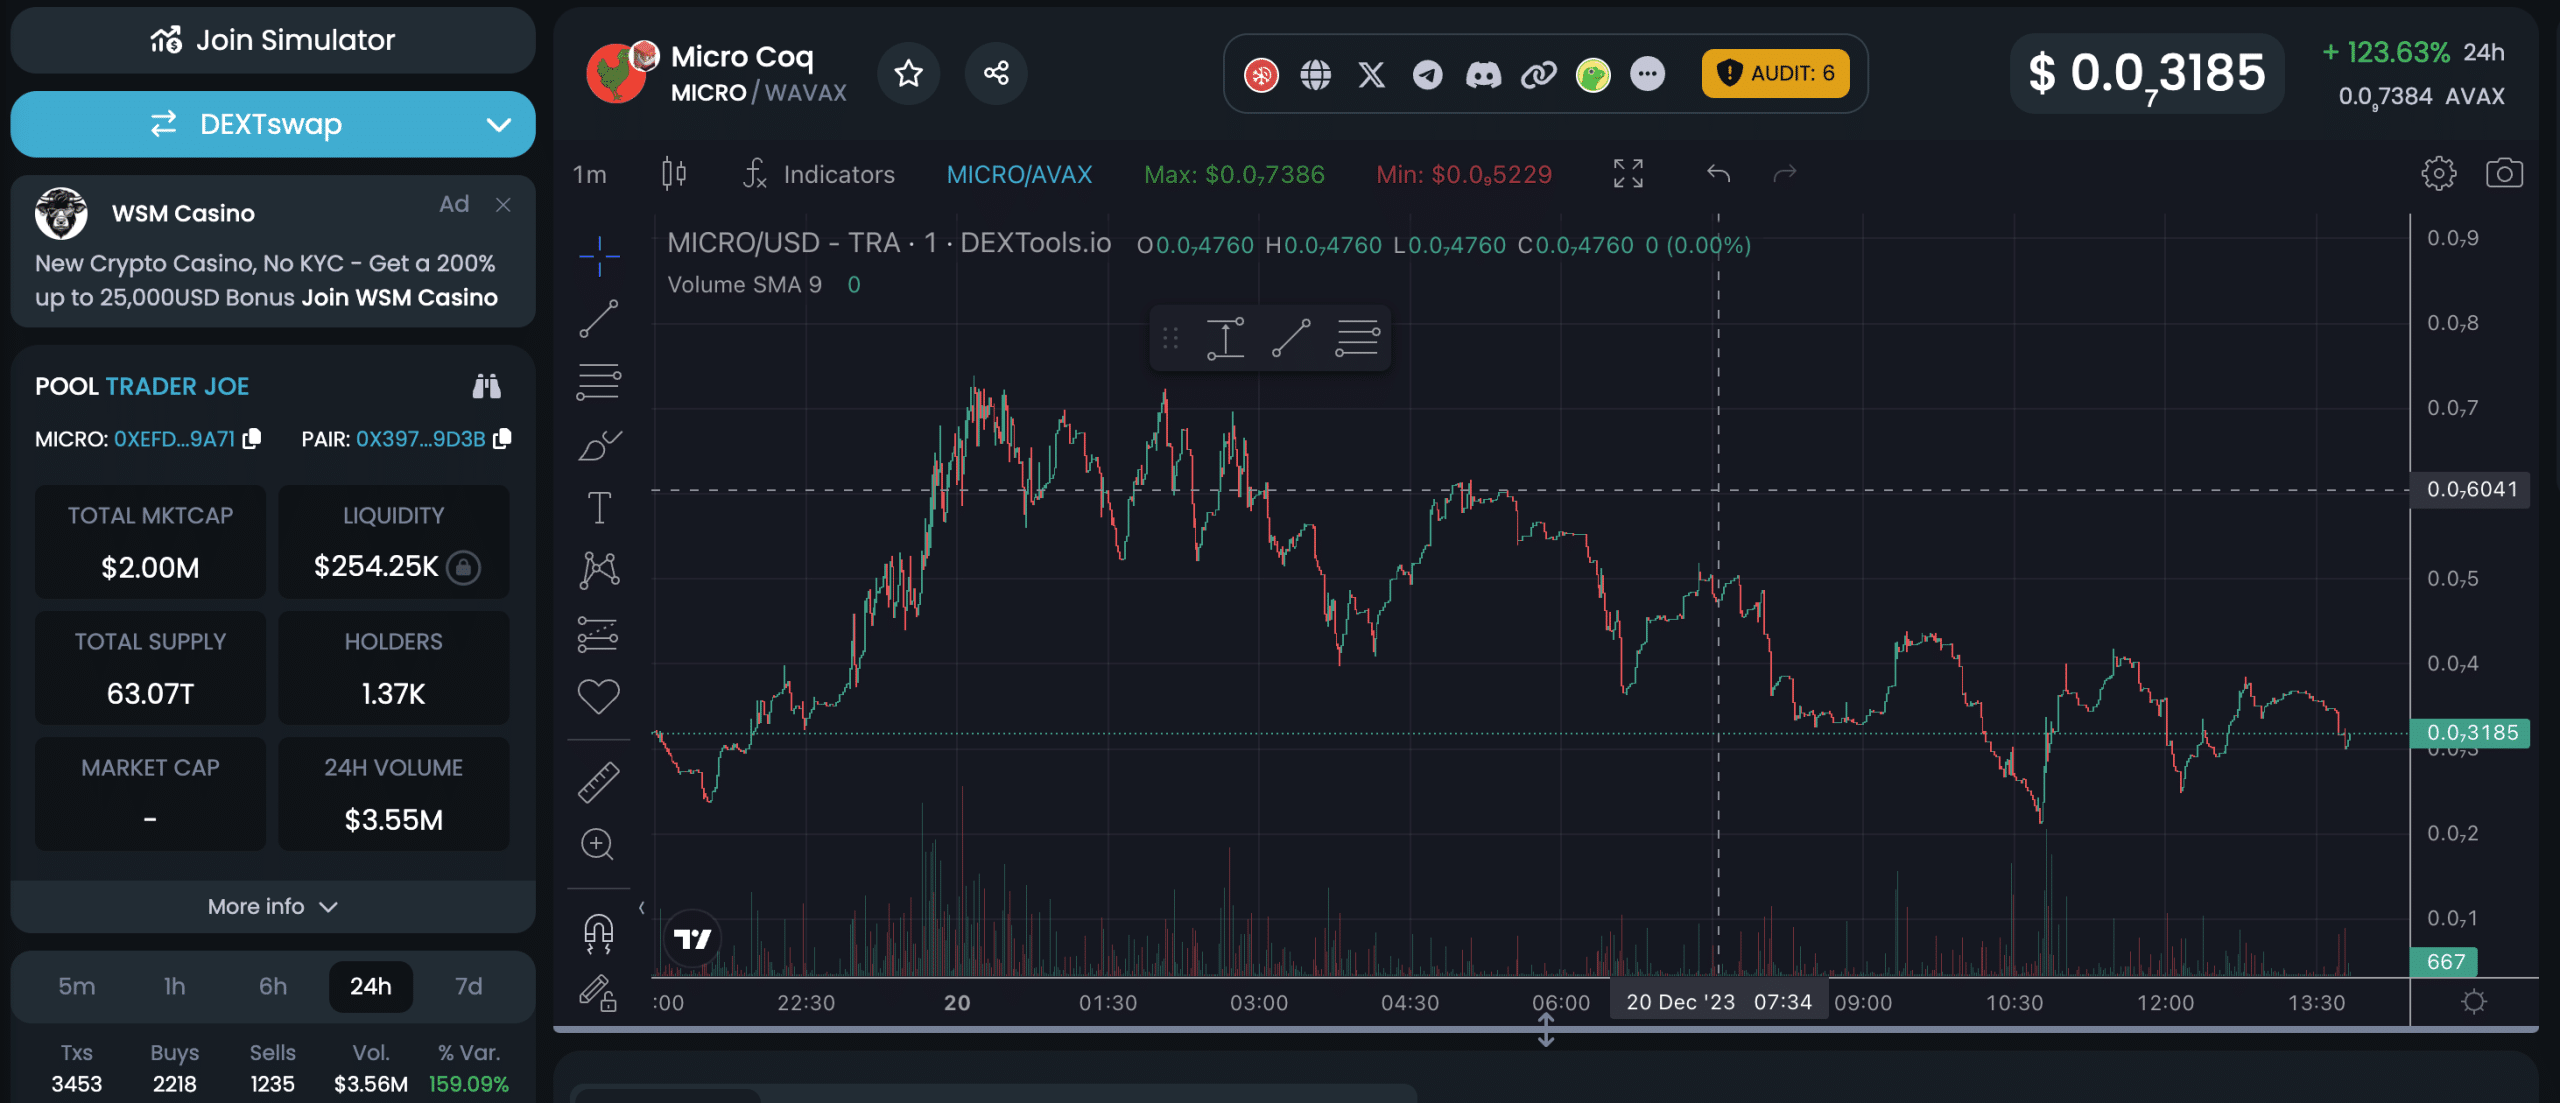Viewport: 2560px width, 1103px height.
Task: Select the MICRO/AVAX trading pair tab
Action: point(1019,171)
